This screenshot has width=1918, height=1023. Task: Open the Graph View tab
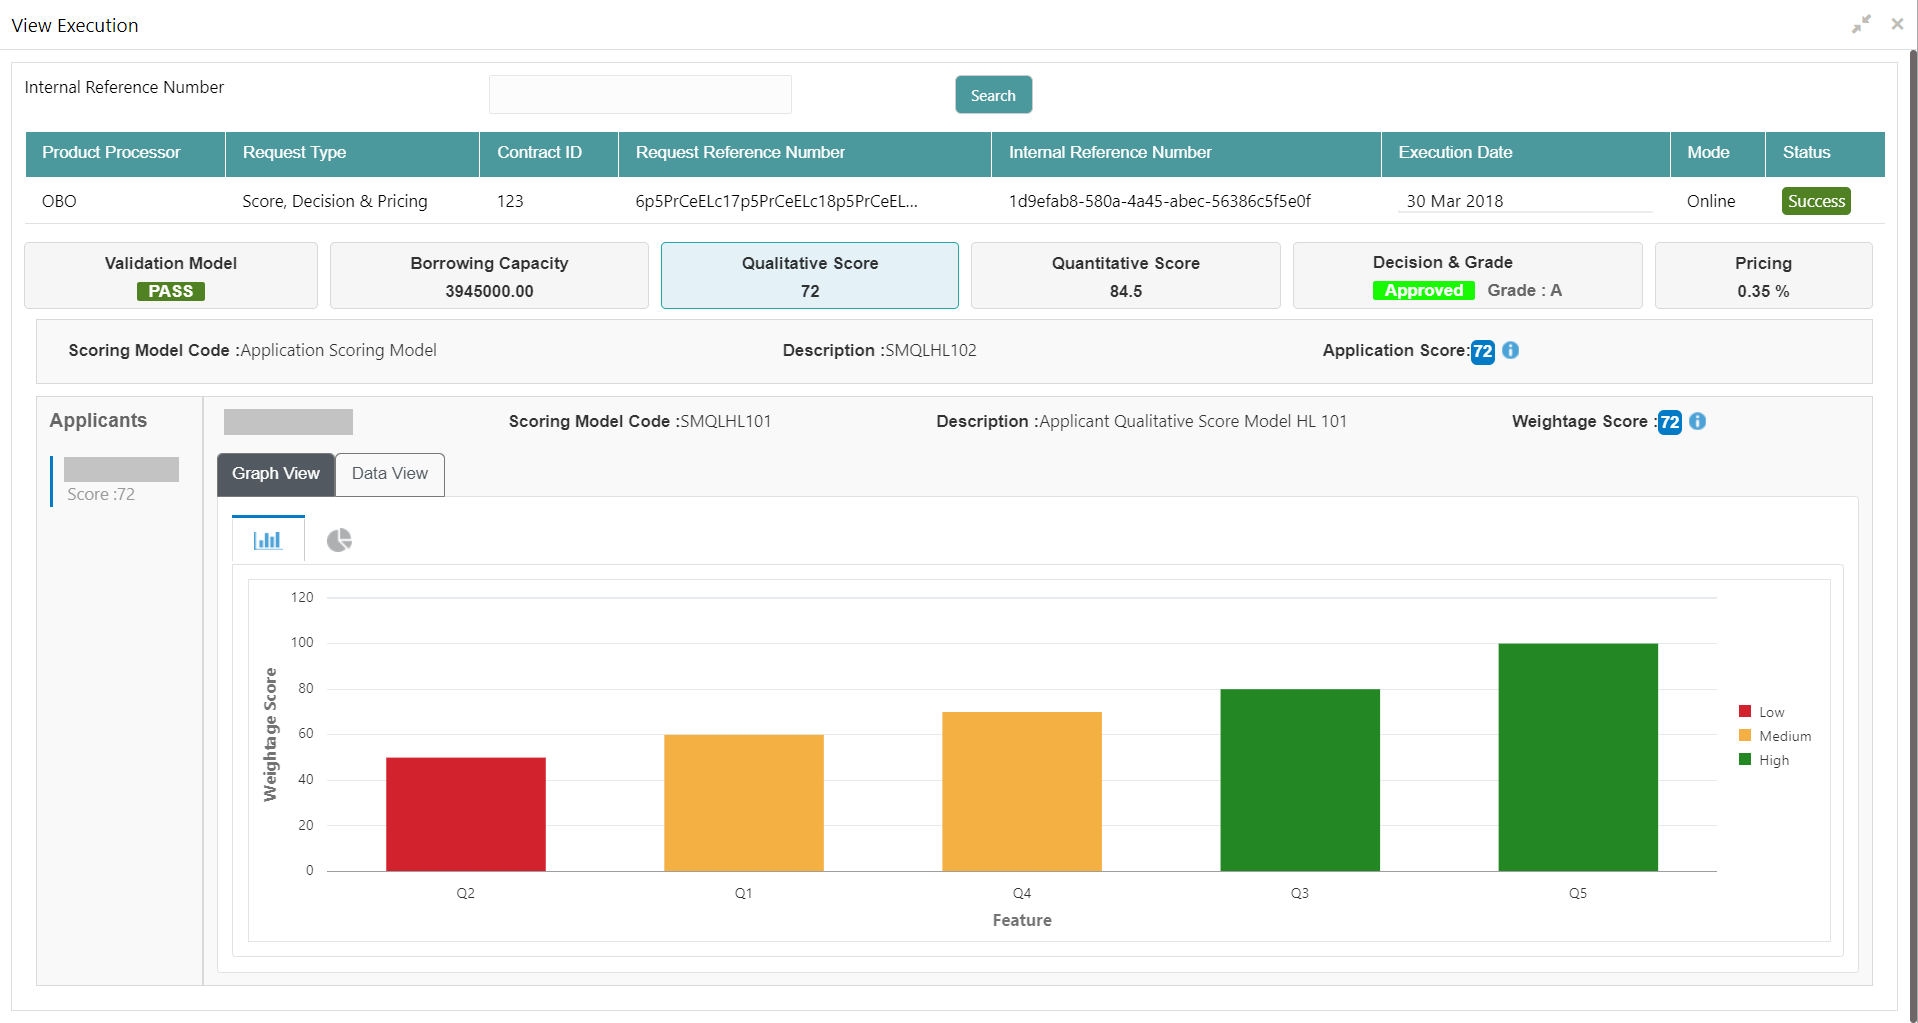click(275, 474)
